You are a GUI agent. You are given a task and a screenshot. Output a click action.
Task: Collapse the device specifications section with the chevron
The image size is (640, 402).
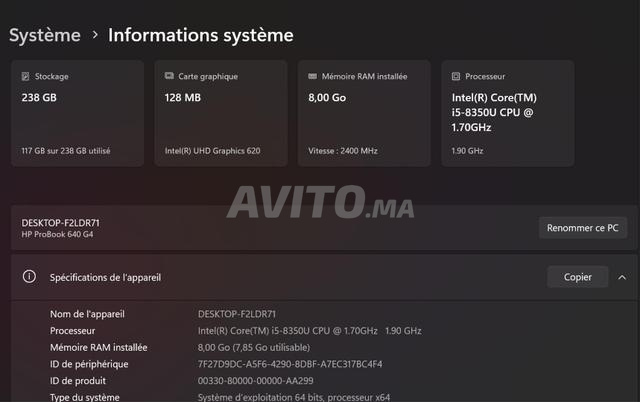coord(622,277)
